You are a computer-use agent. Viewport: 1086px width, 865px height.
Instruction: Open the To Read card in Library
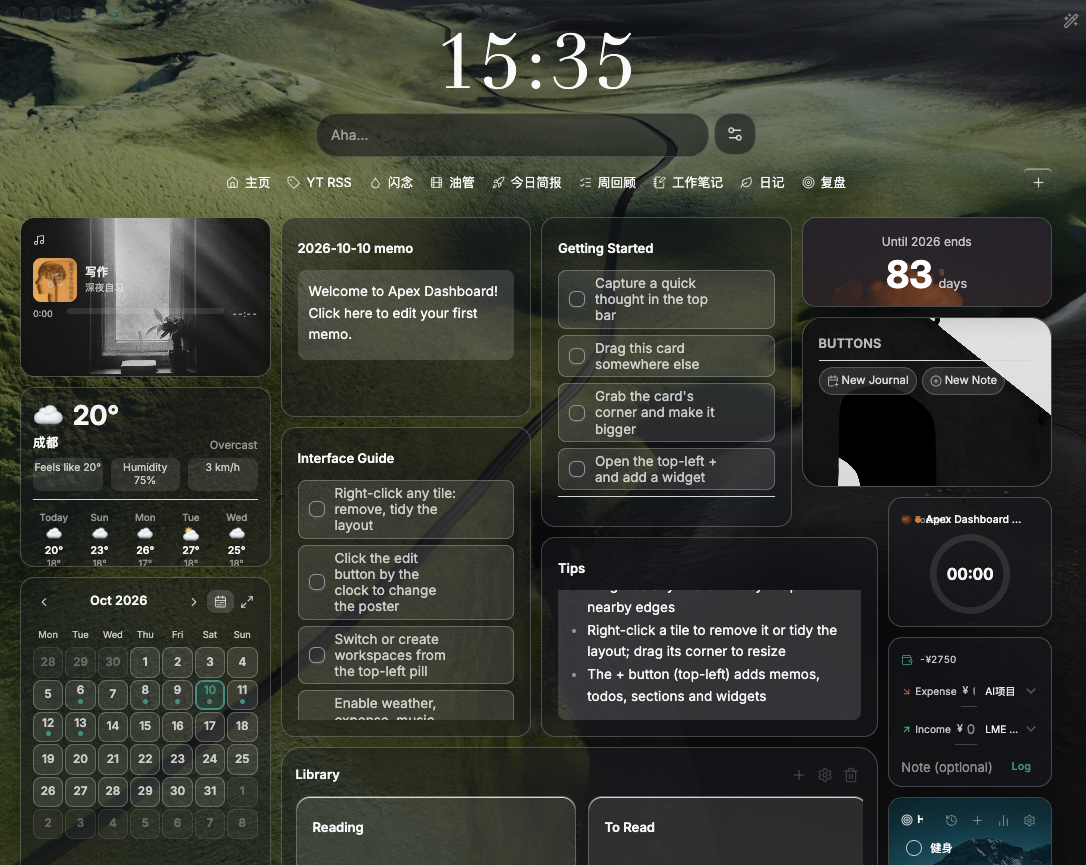(725, 830)
